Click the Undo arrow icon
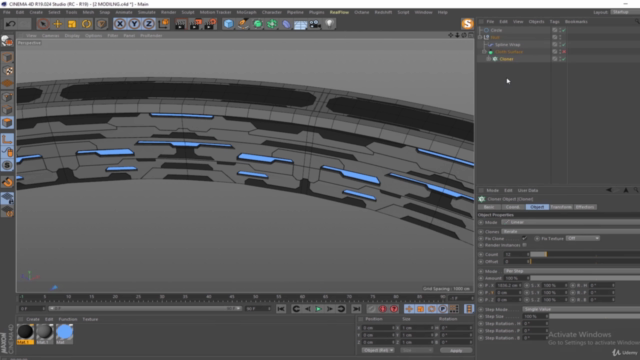This screenshot has width=640, height=360. (x=11, y=24)
